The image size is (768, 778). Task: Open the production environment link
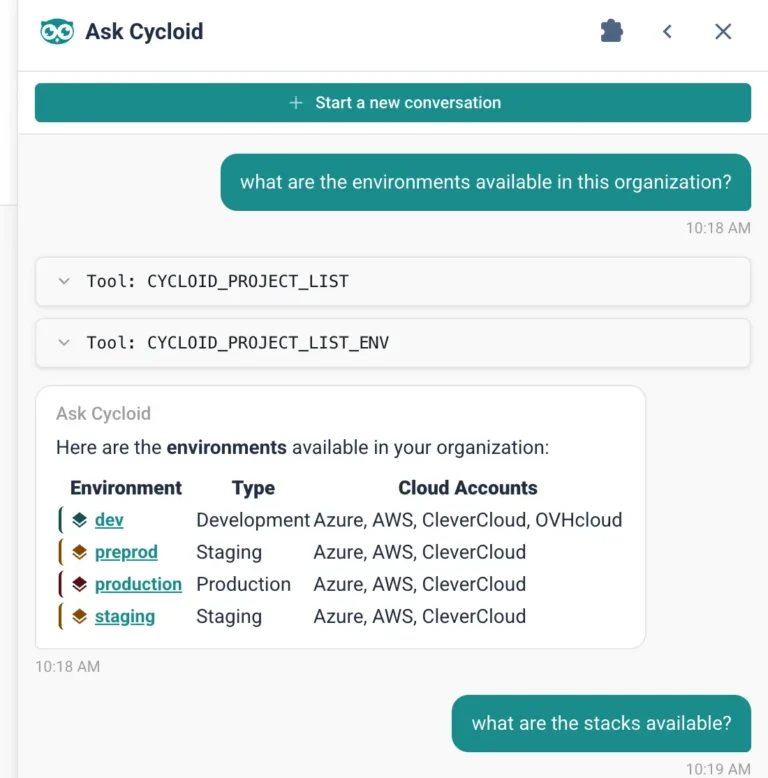(138, 584)
